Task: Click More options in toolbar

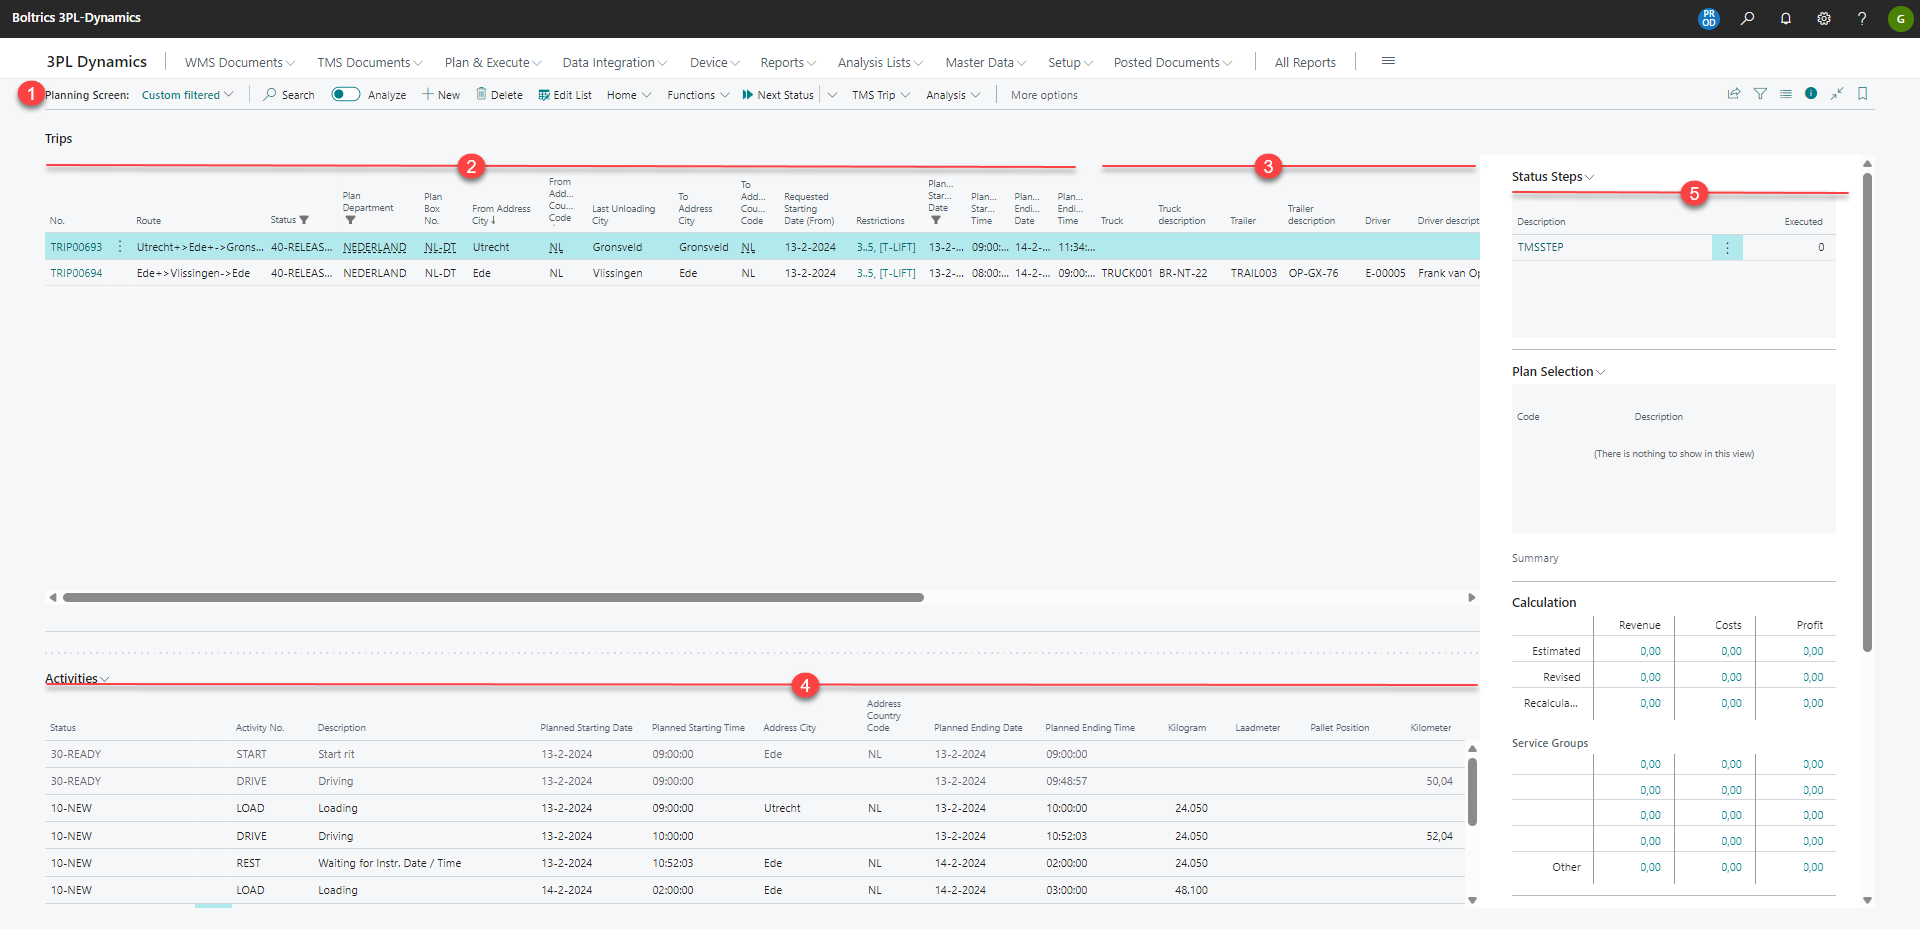Action: point(1044,95)
